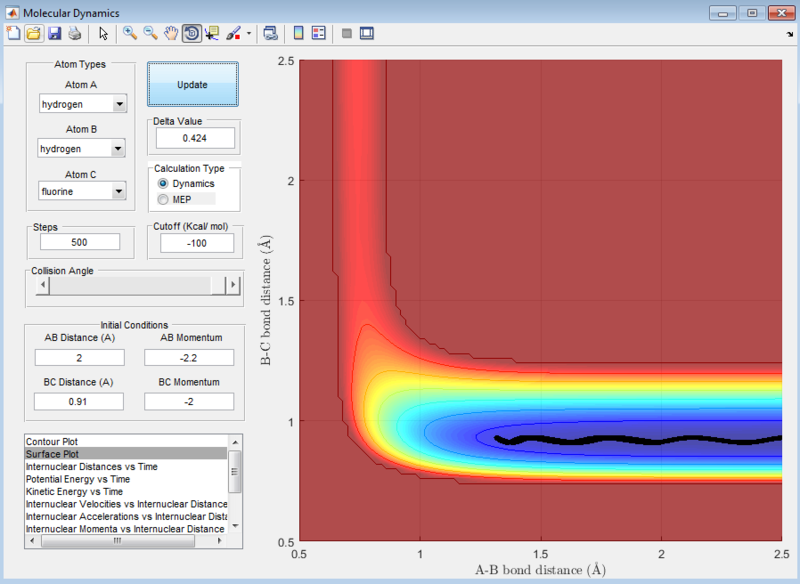The width and height of the screenshot is (800, 584).
Task: Open a file with the folder icon
Action: coord(34,34)
